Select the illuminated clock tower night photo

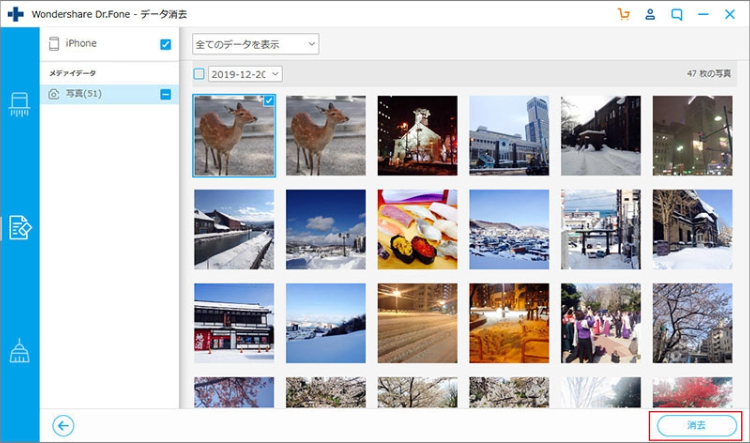(417, 135)
